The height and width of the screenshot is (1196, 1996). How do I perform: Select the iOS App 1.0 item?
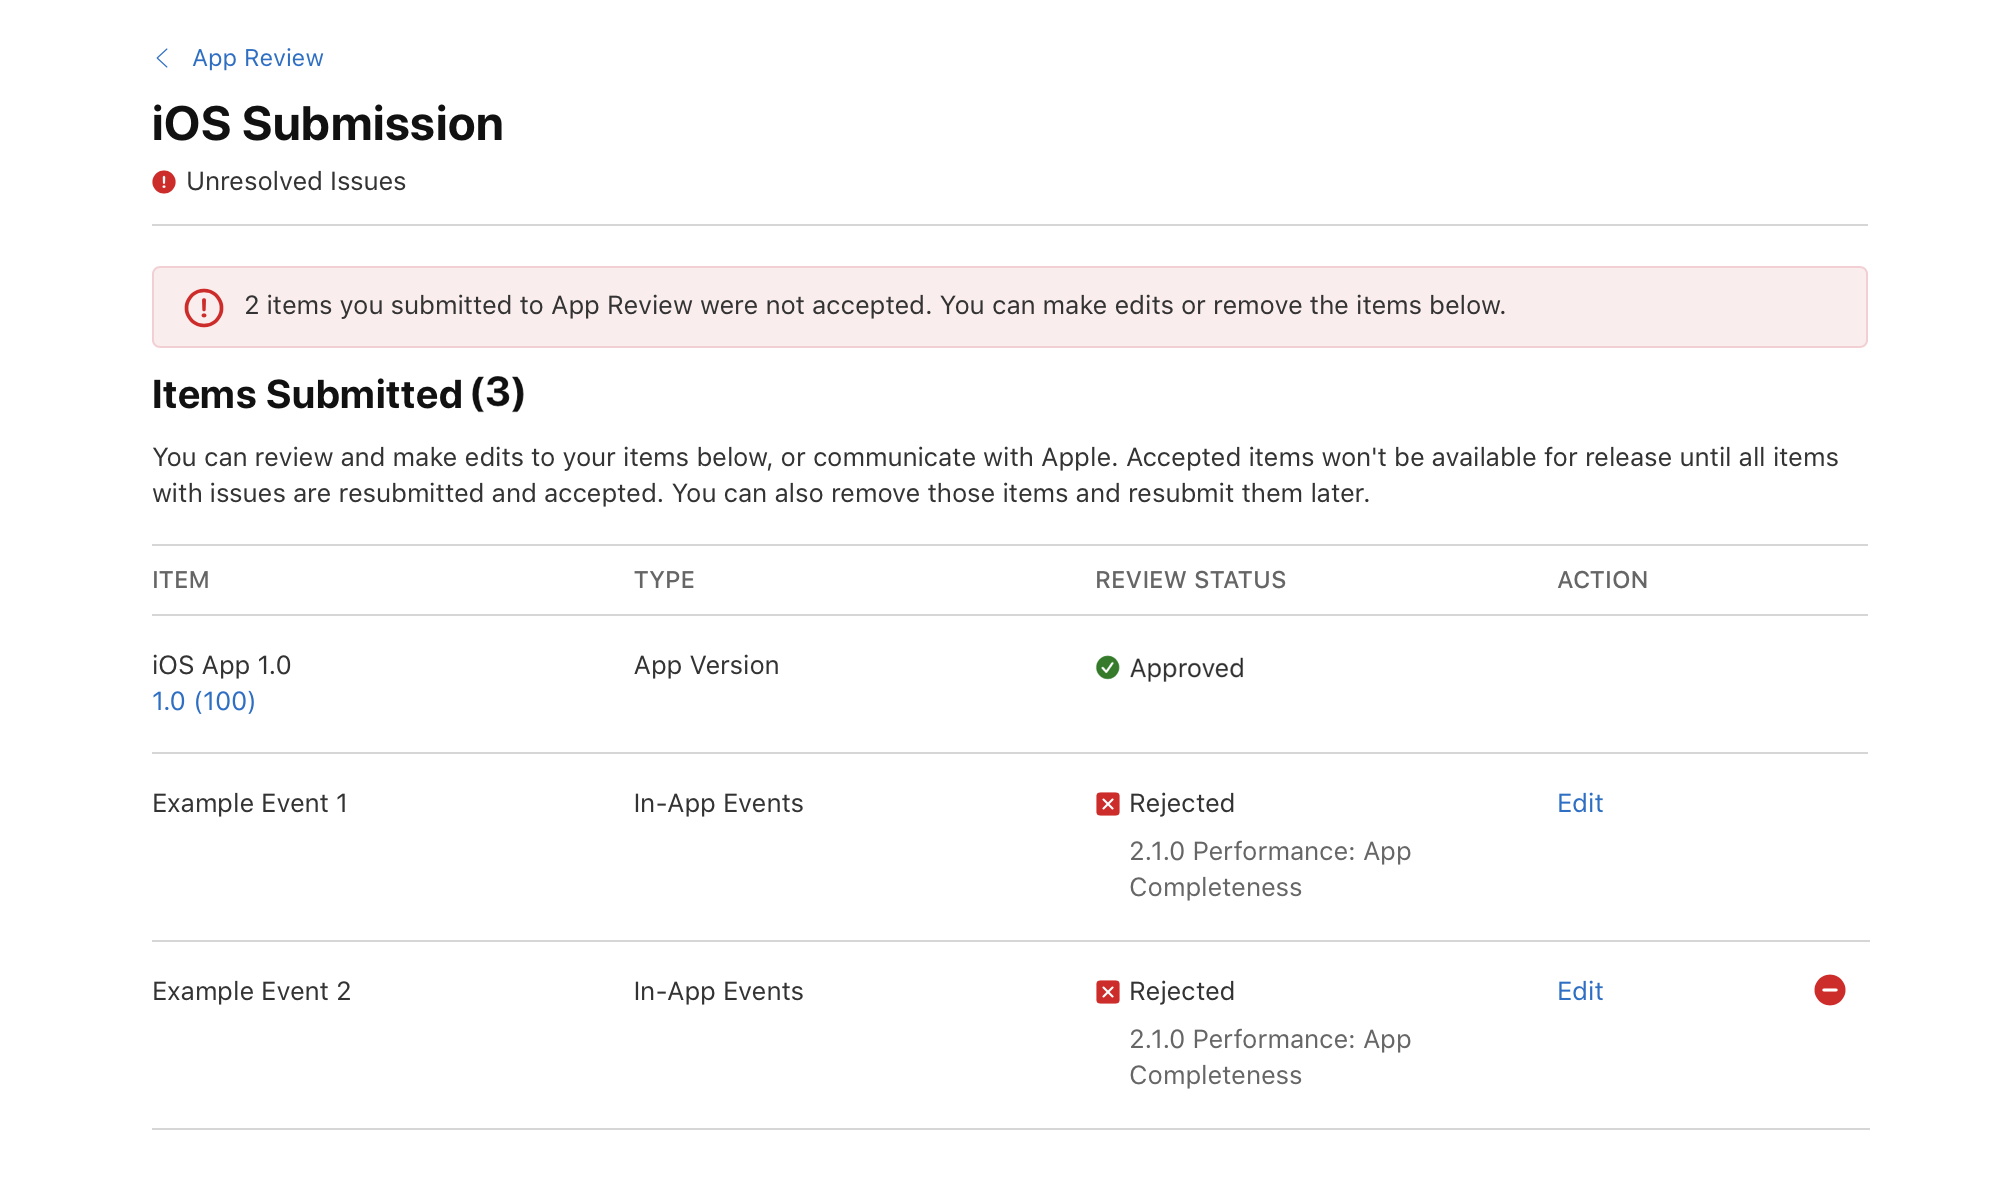[x=220, y=664]
